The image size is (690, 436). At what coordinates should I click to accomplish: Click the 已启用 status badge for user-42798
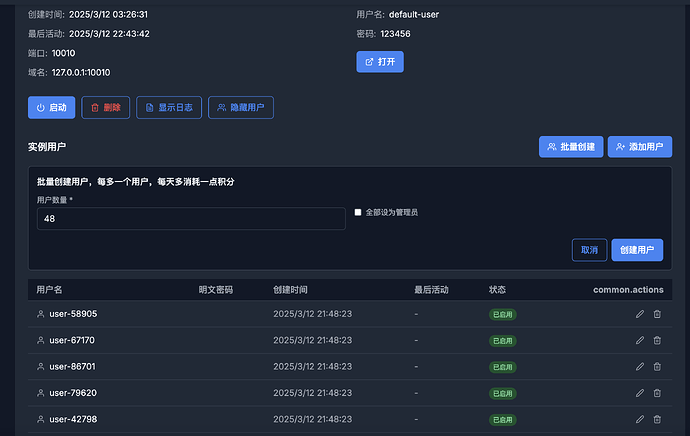pyautogui.click(x=503, y=420)
